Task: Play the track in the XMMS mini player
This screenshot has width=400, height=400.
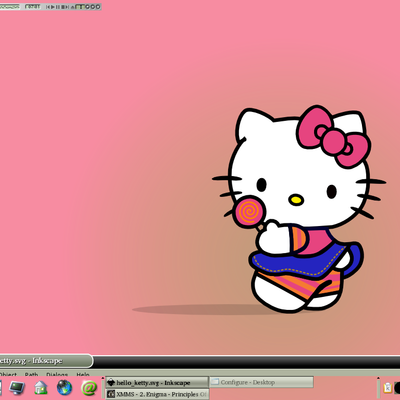Action: pyautogui.click(x=53, y=7)
